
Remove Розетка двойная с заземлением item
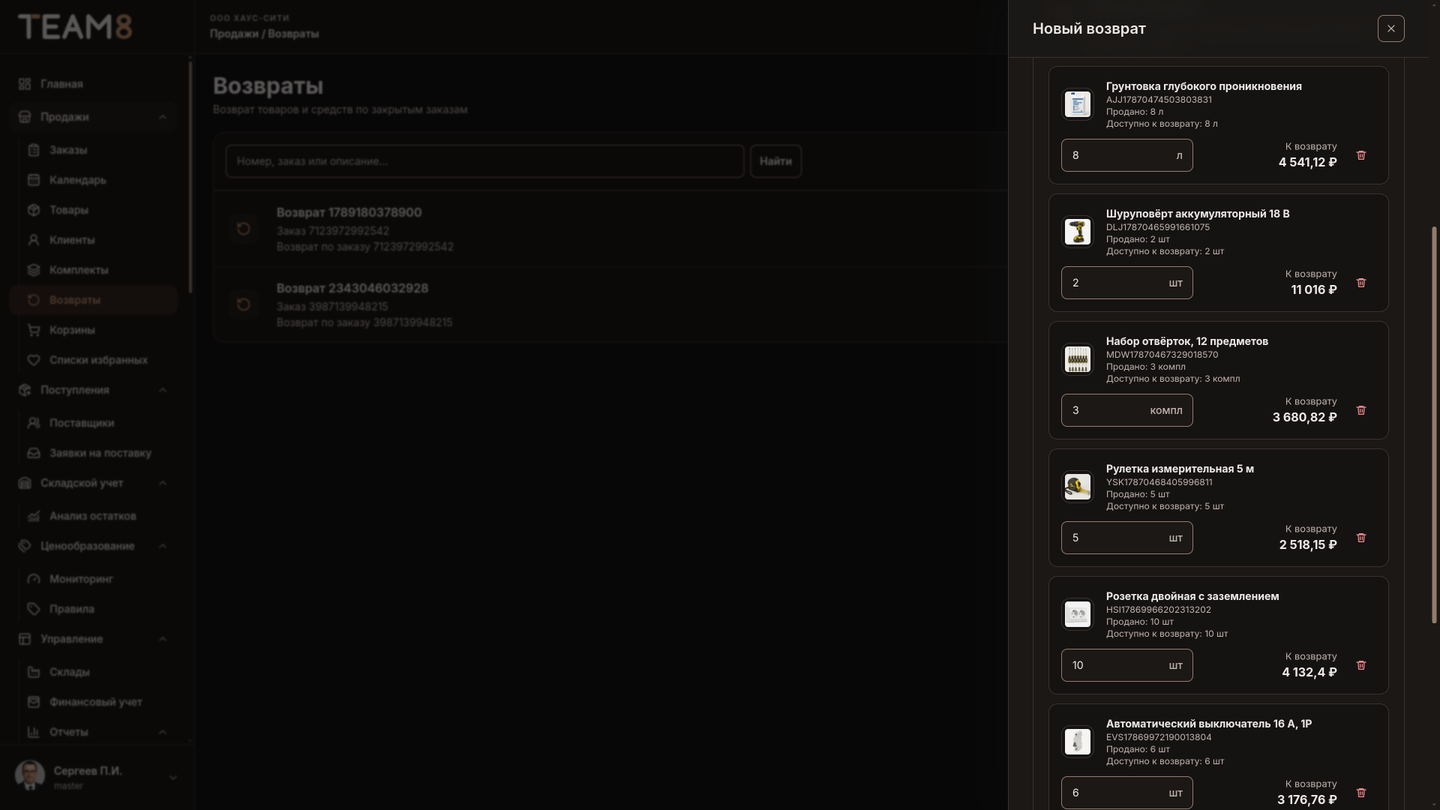click(1361, 665)
